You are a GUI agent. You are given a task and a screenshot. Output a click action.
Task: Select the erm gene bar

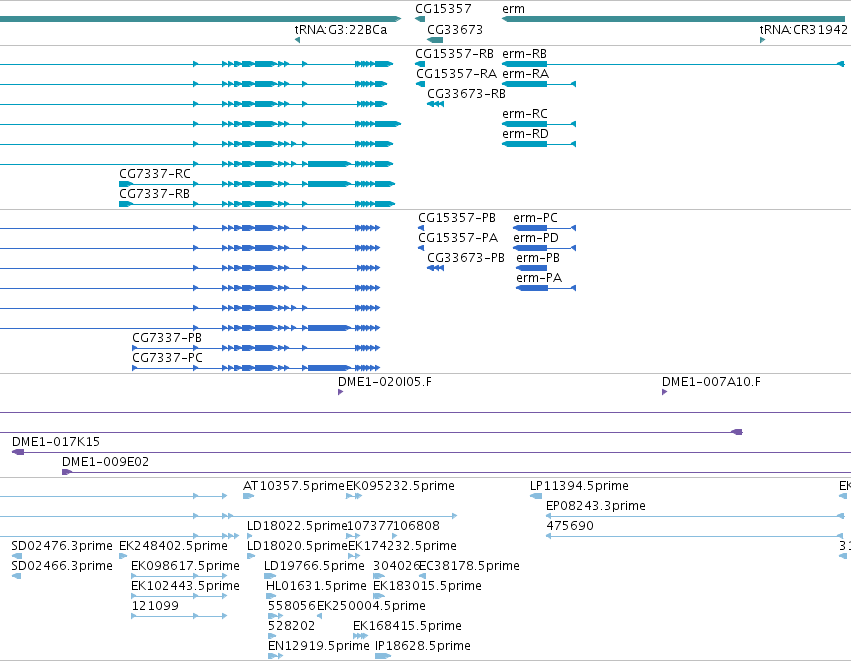point(675,19)
